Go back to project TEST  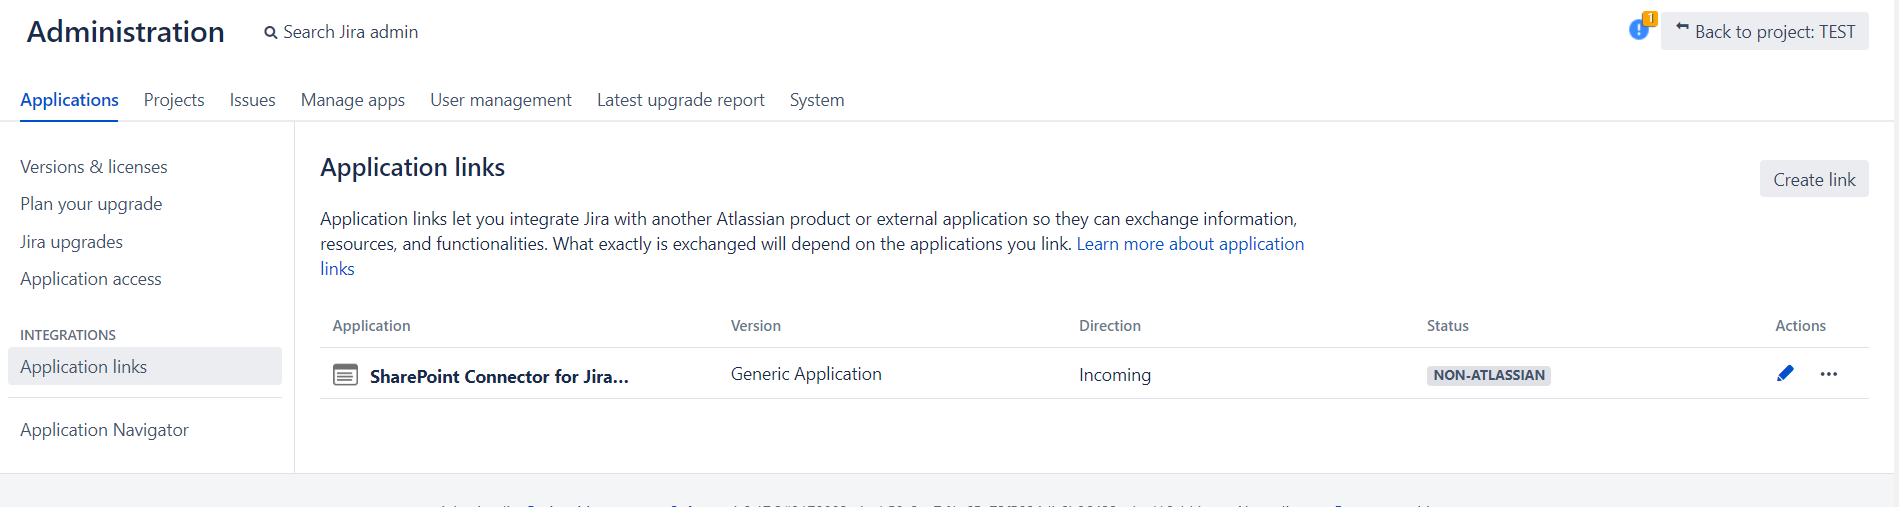1764,32
